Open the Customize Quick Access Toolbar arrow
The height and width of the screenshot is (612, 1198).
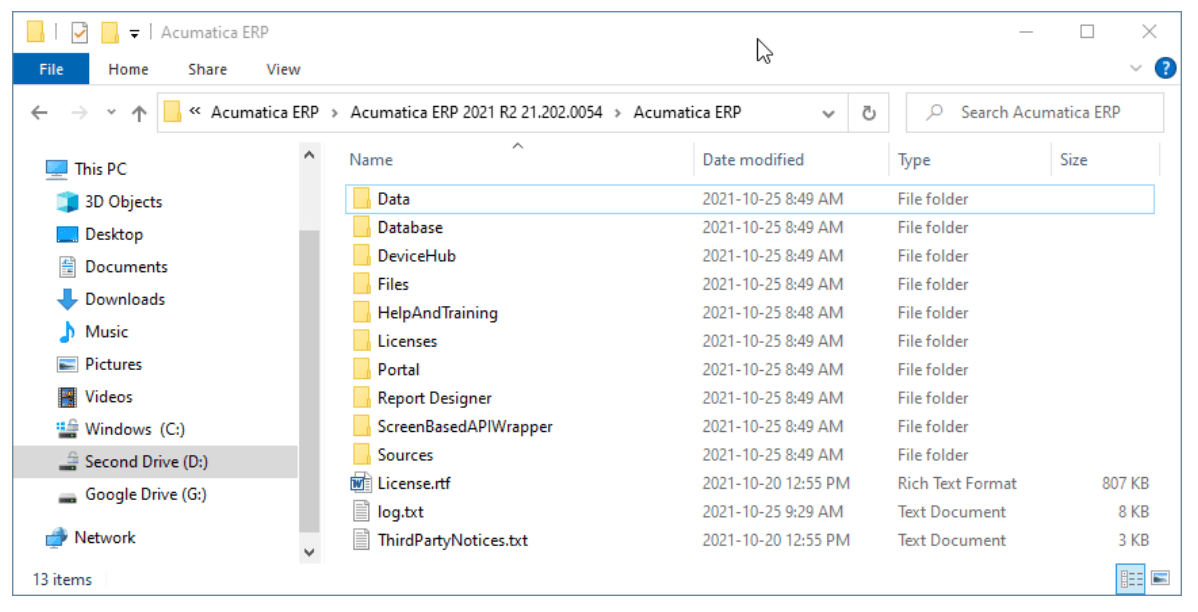134,33
